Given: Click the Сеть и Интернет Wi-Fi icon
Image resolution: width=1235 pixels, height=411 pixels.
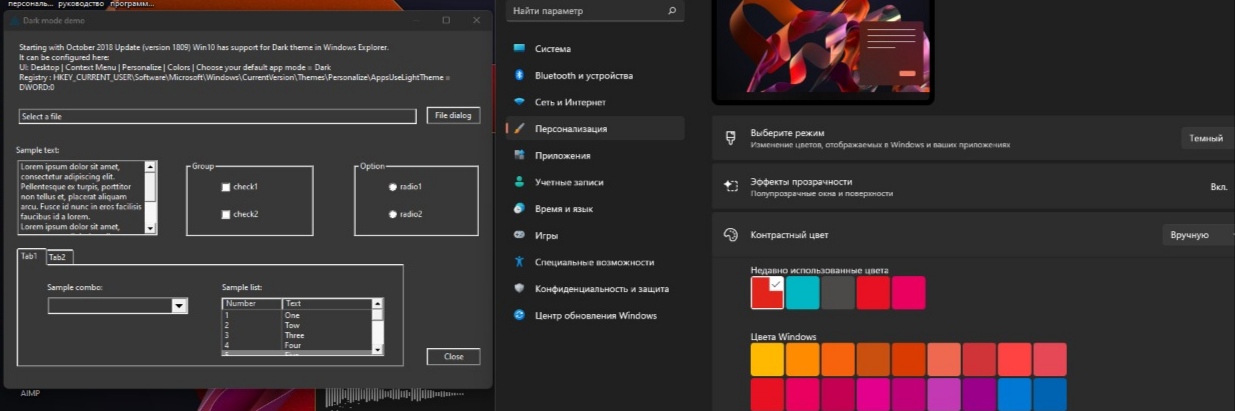Looking at the screenshot, I should click(519, 102).
